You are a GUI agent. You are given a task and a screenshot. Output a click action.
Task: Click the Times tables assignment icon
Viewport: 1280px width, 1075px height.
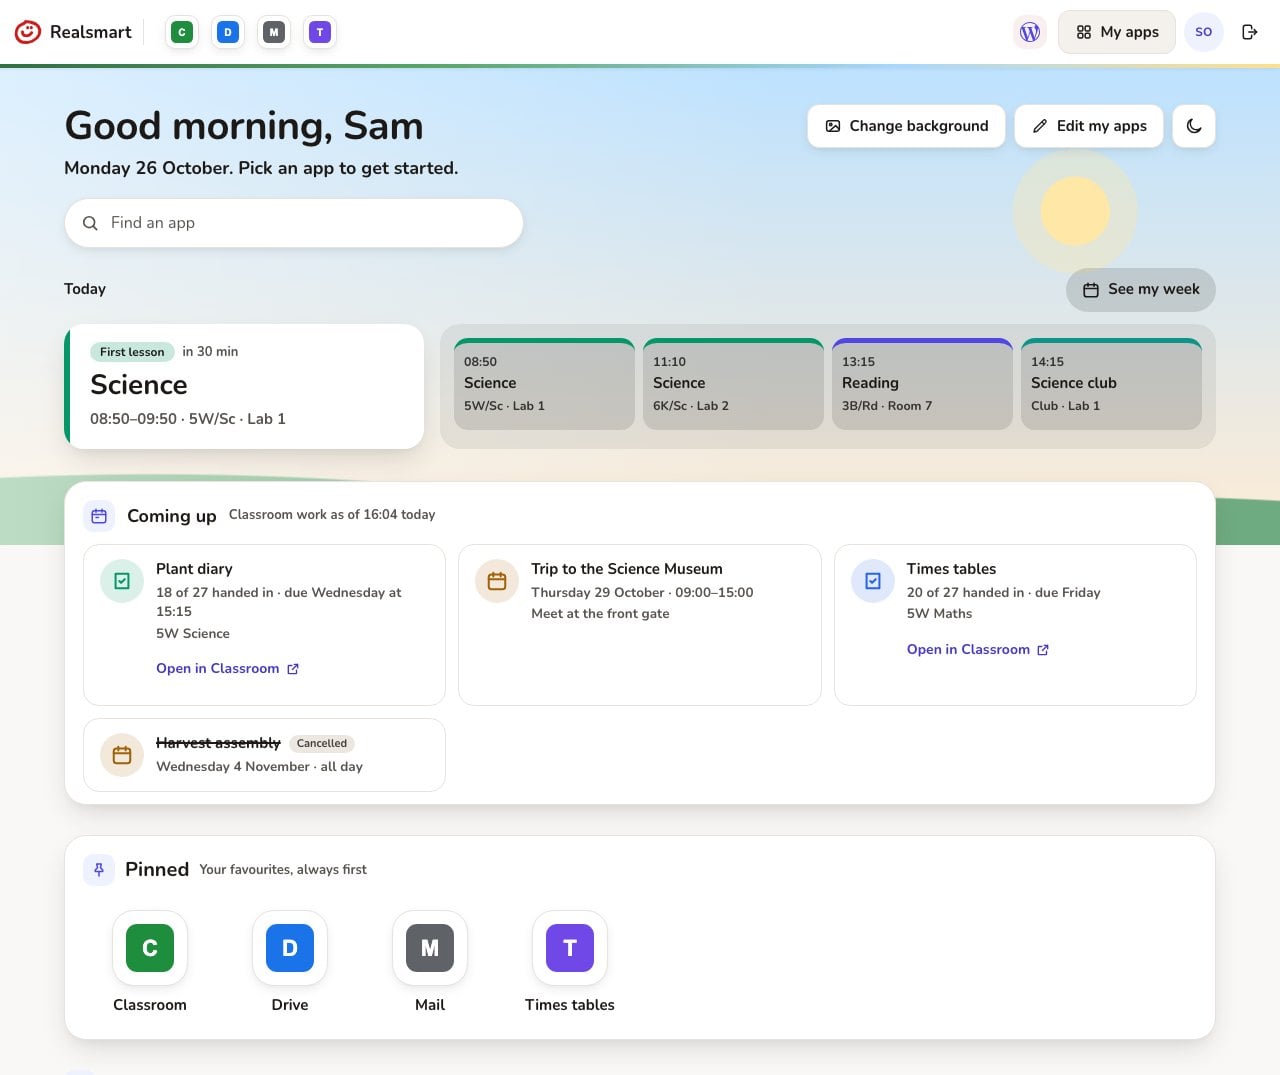click(x=873, y=581)
